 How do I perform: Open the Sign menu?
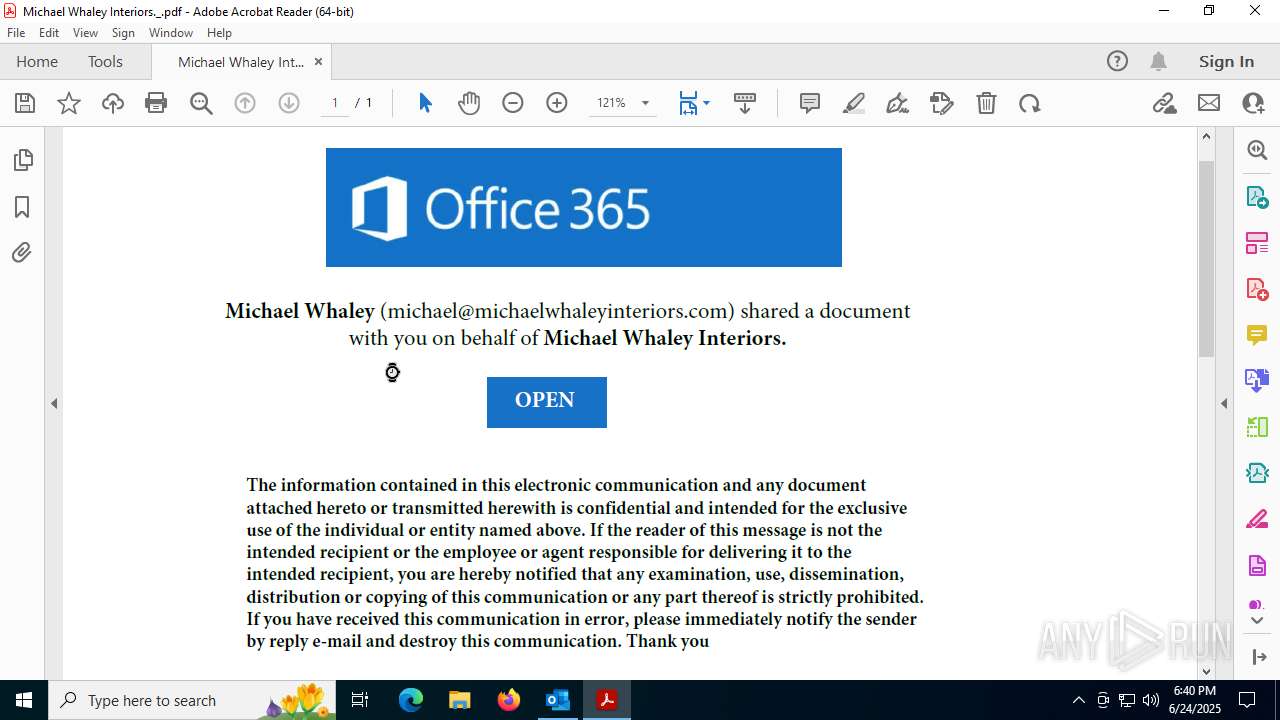click(123, 33)
